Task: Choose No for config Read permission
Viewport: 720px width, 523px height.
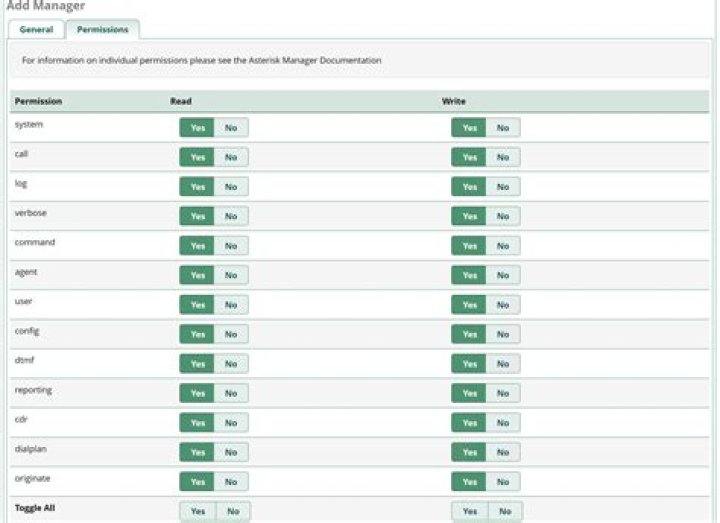Action: tap(231, 334)
